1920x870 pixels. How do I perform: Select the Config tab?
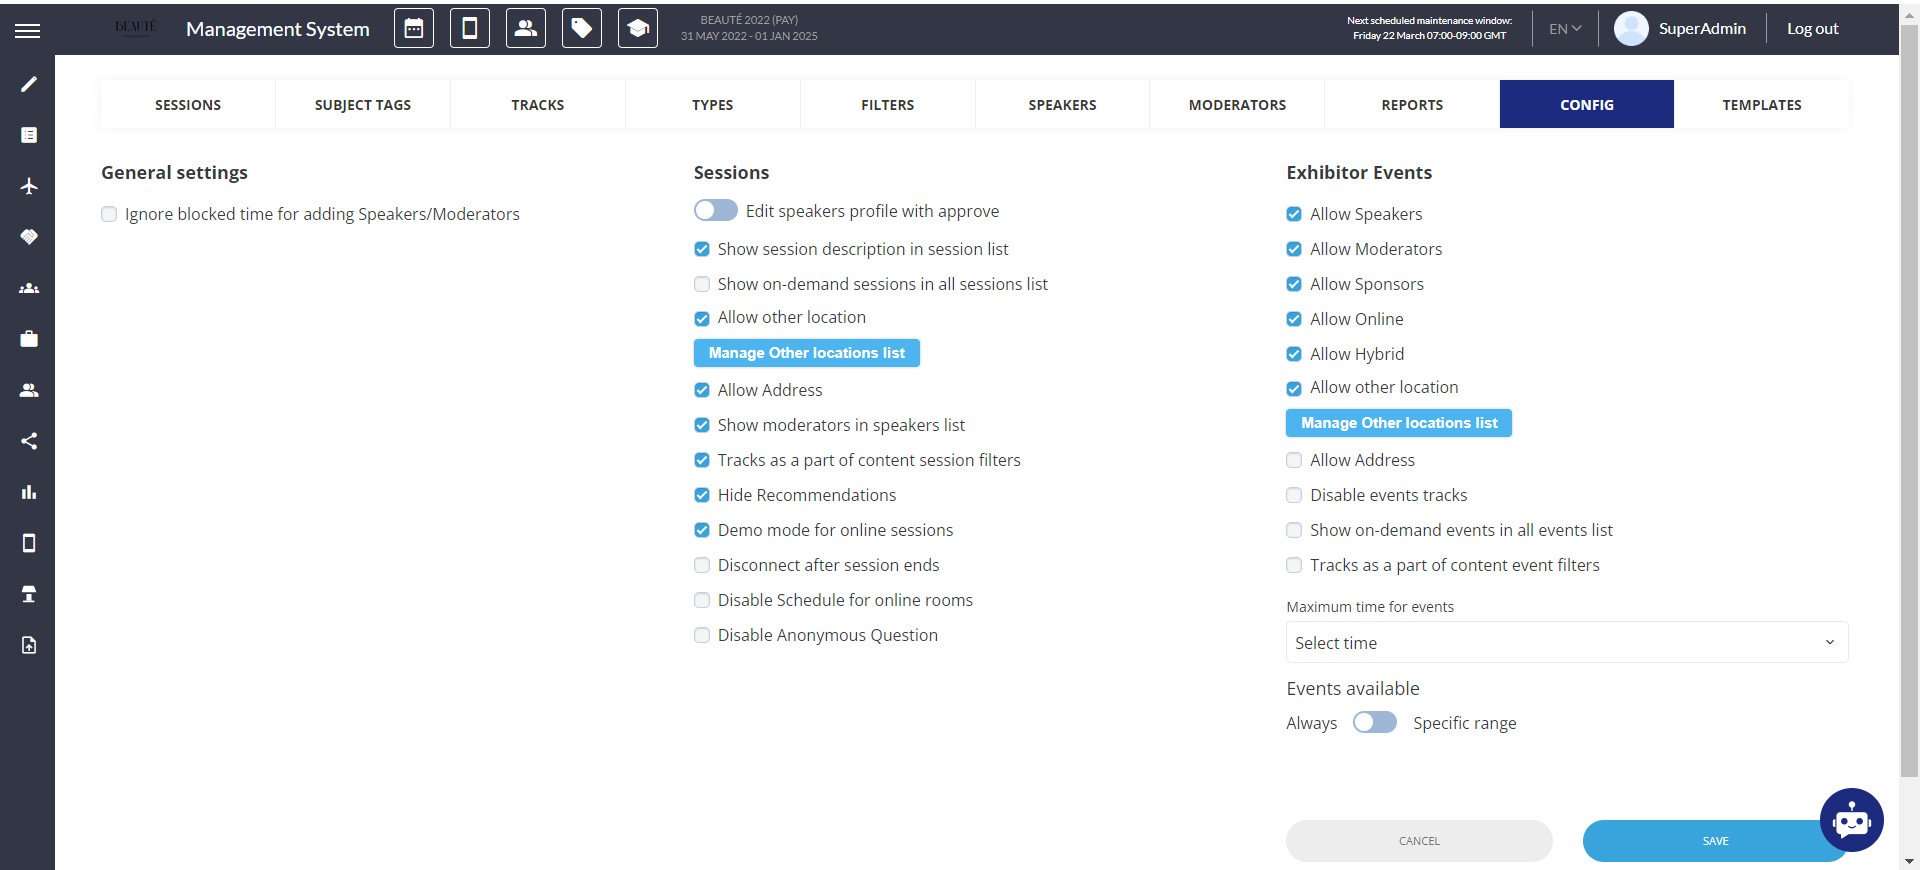pyautogui.click(x=1587, y=104)
